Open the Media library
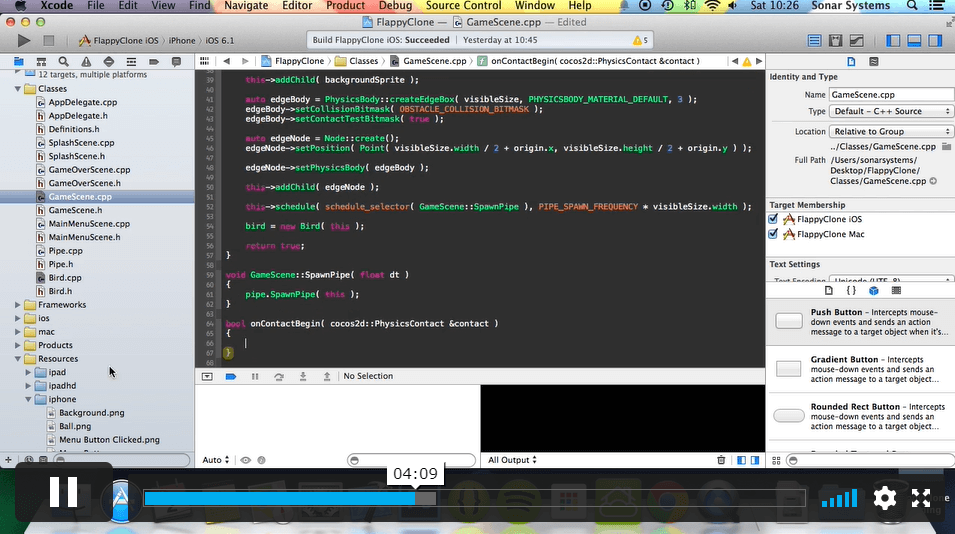The width and height of the screenshot is (955, 534). 896,290
